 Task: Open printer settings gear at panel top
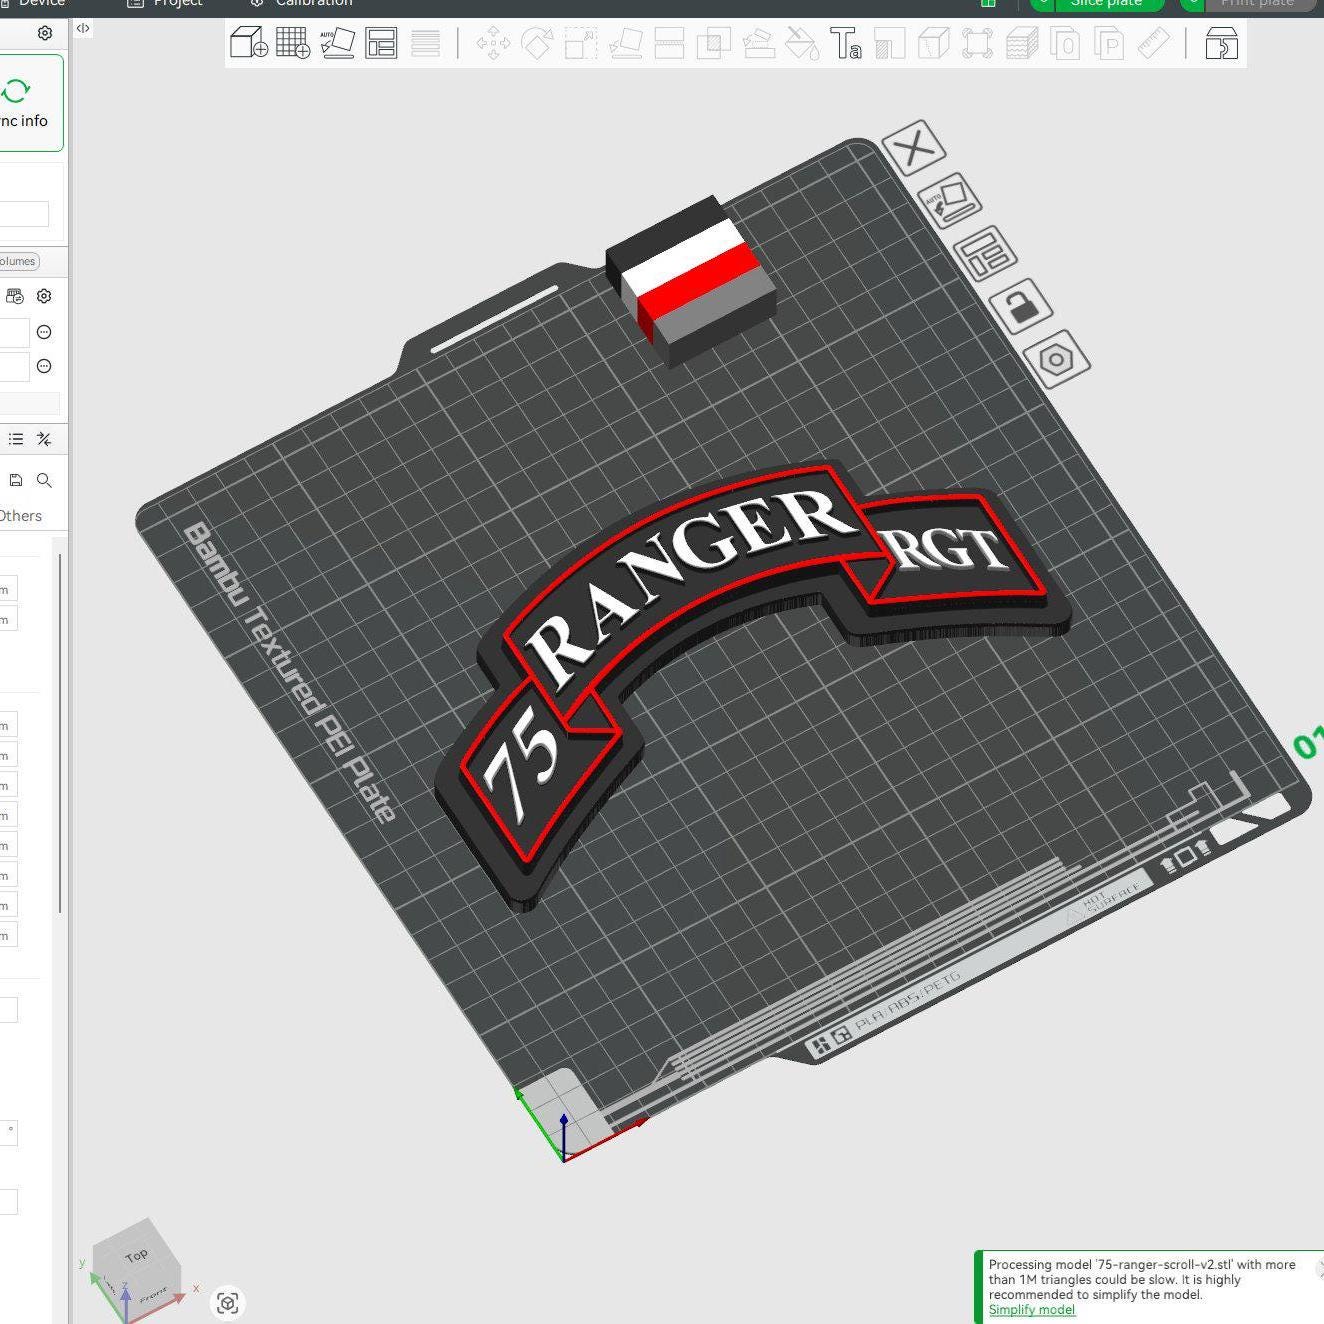pos(45,33)
